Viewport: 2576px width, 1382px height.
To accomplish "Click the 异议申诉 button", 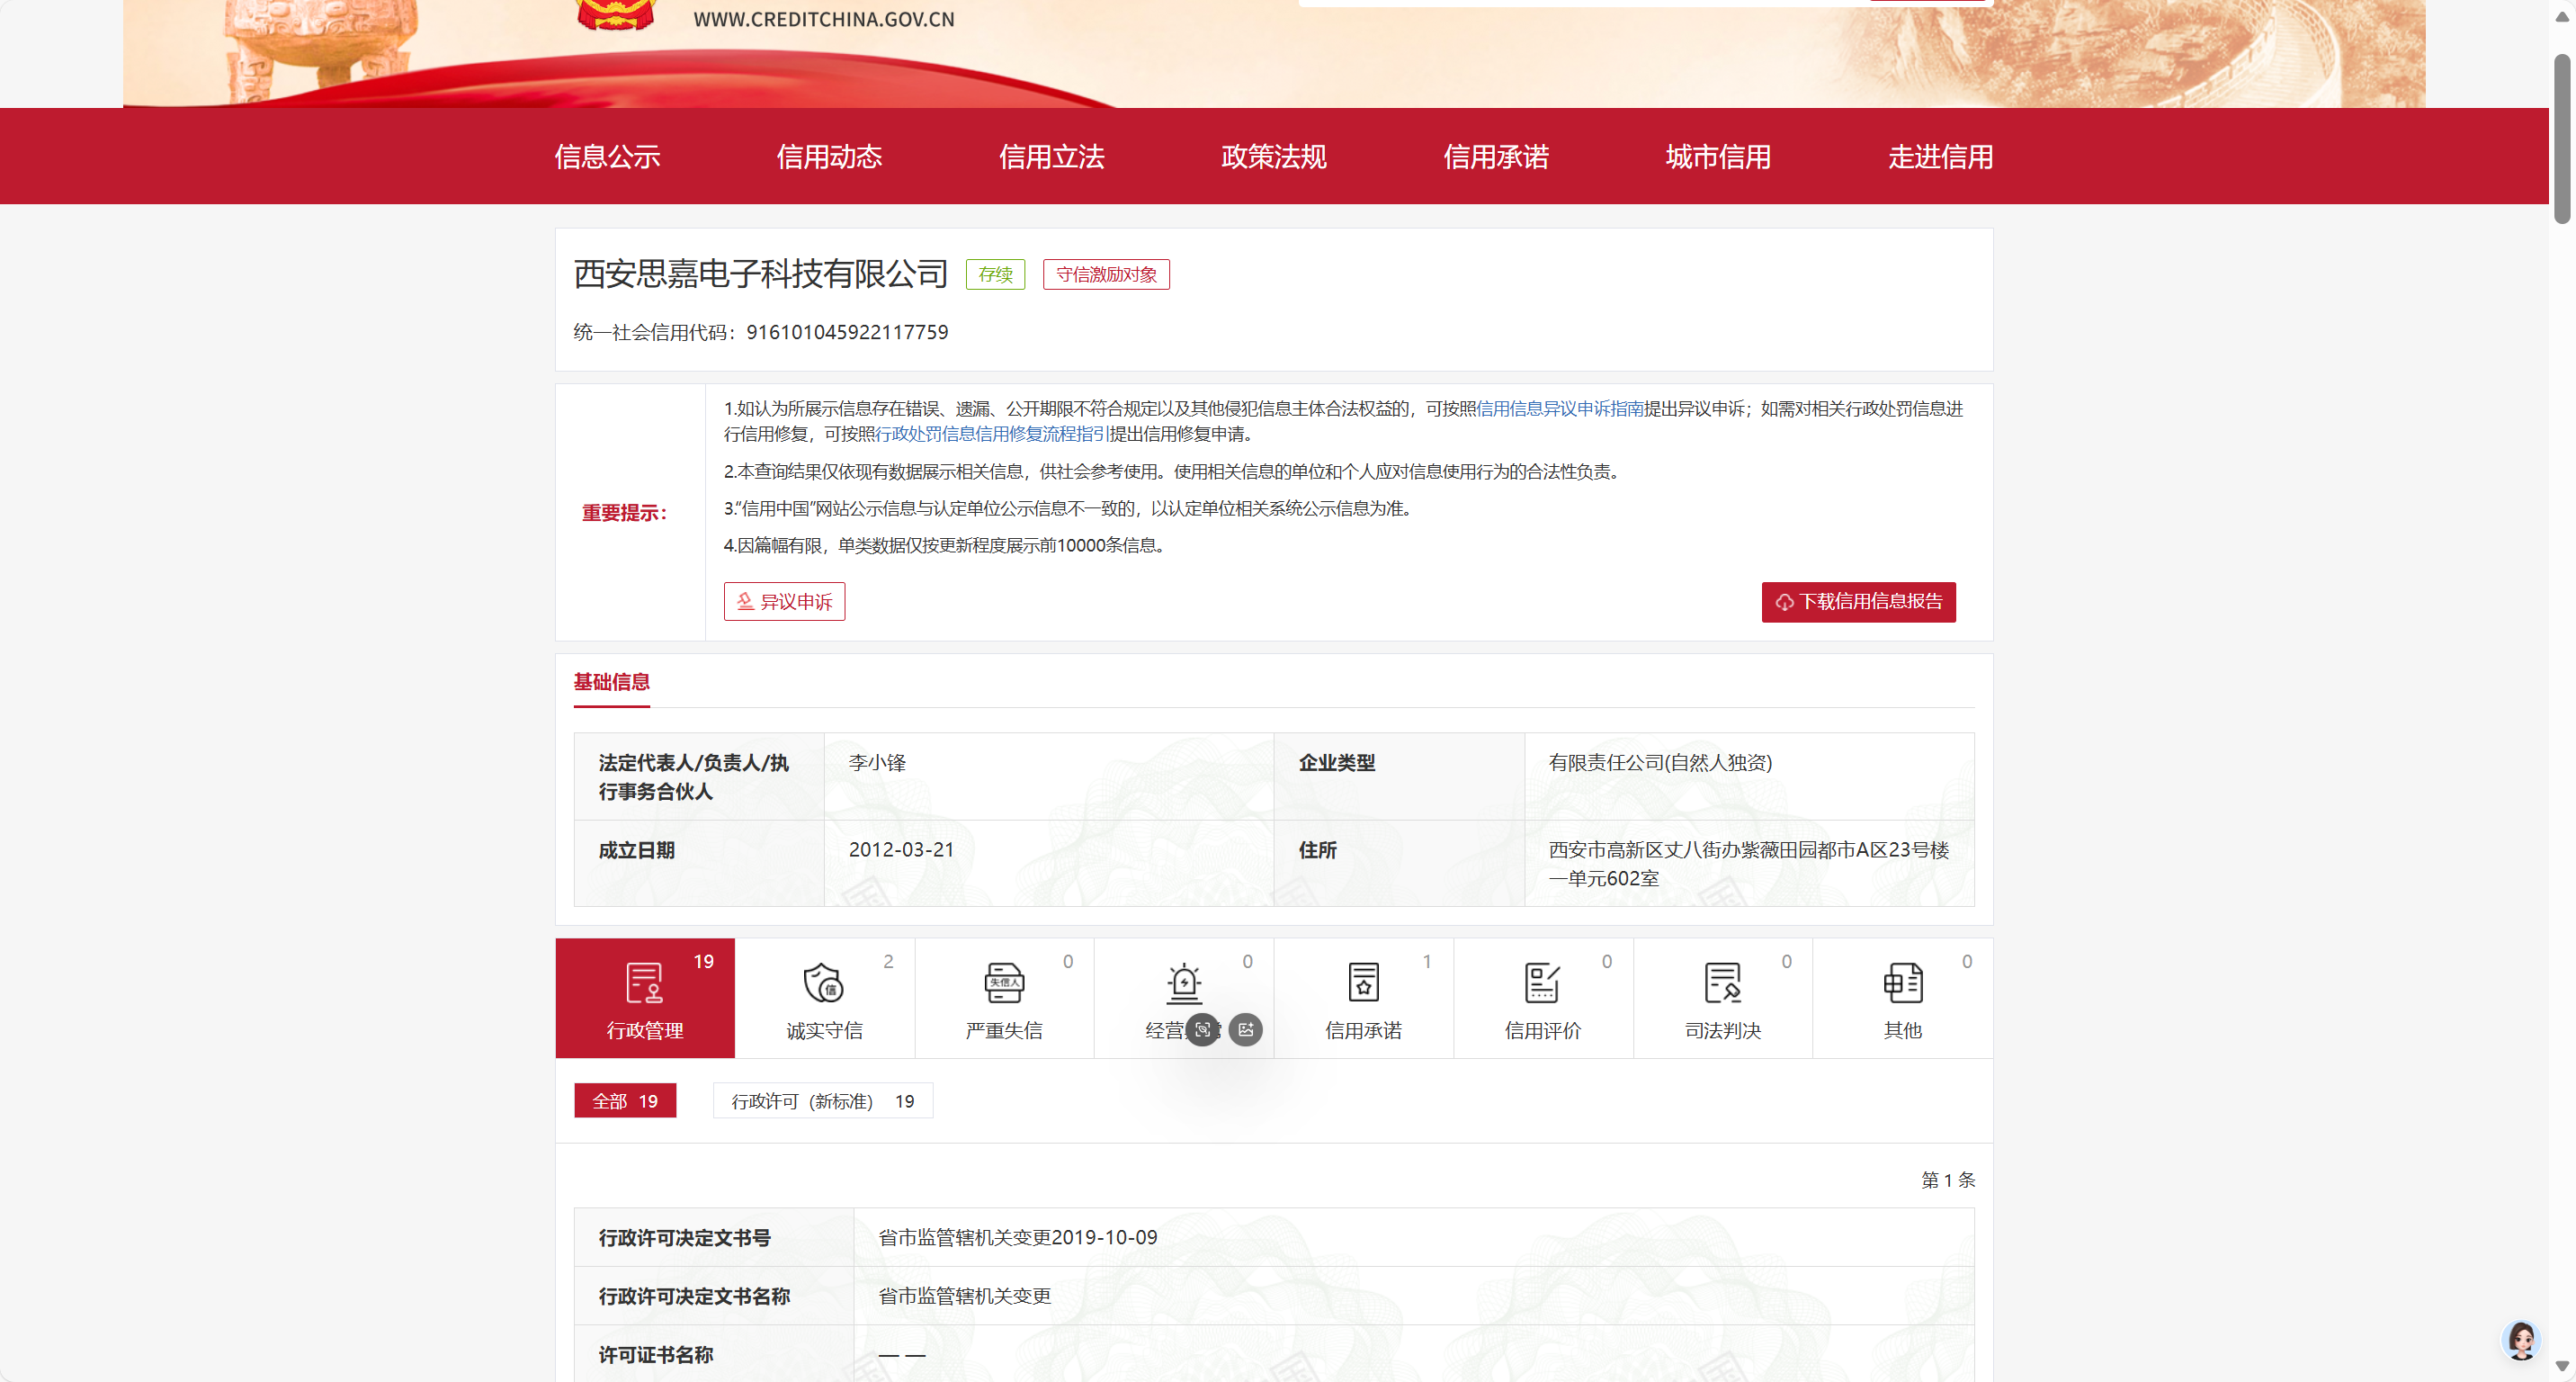I will (x=784, y=602).
